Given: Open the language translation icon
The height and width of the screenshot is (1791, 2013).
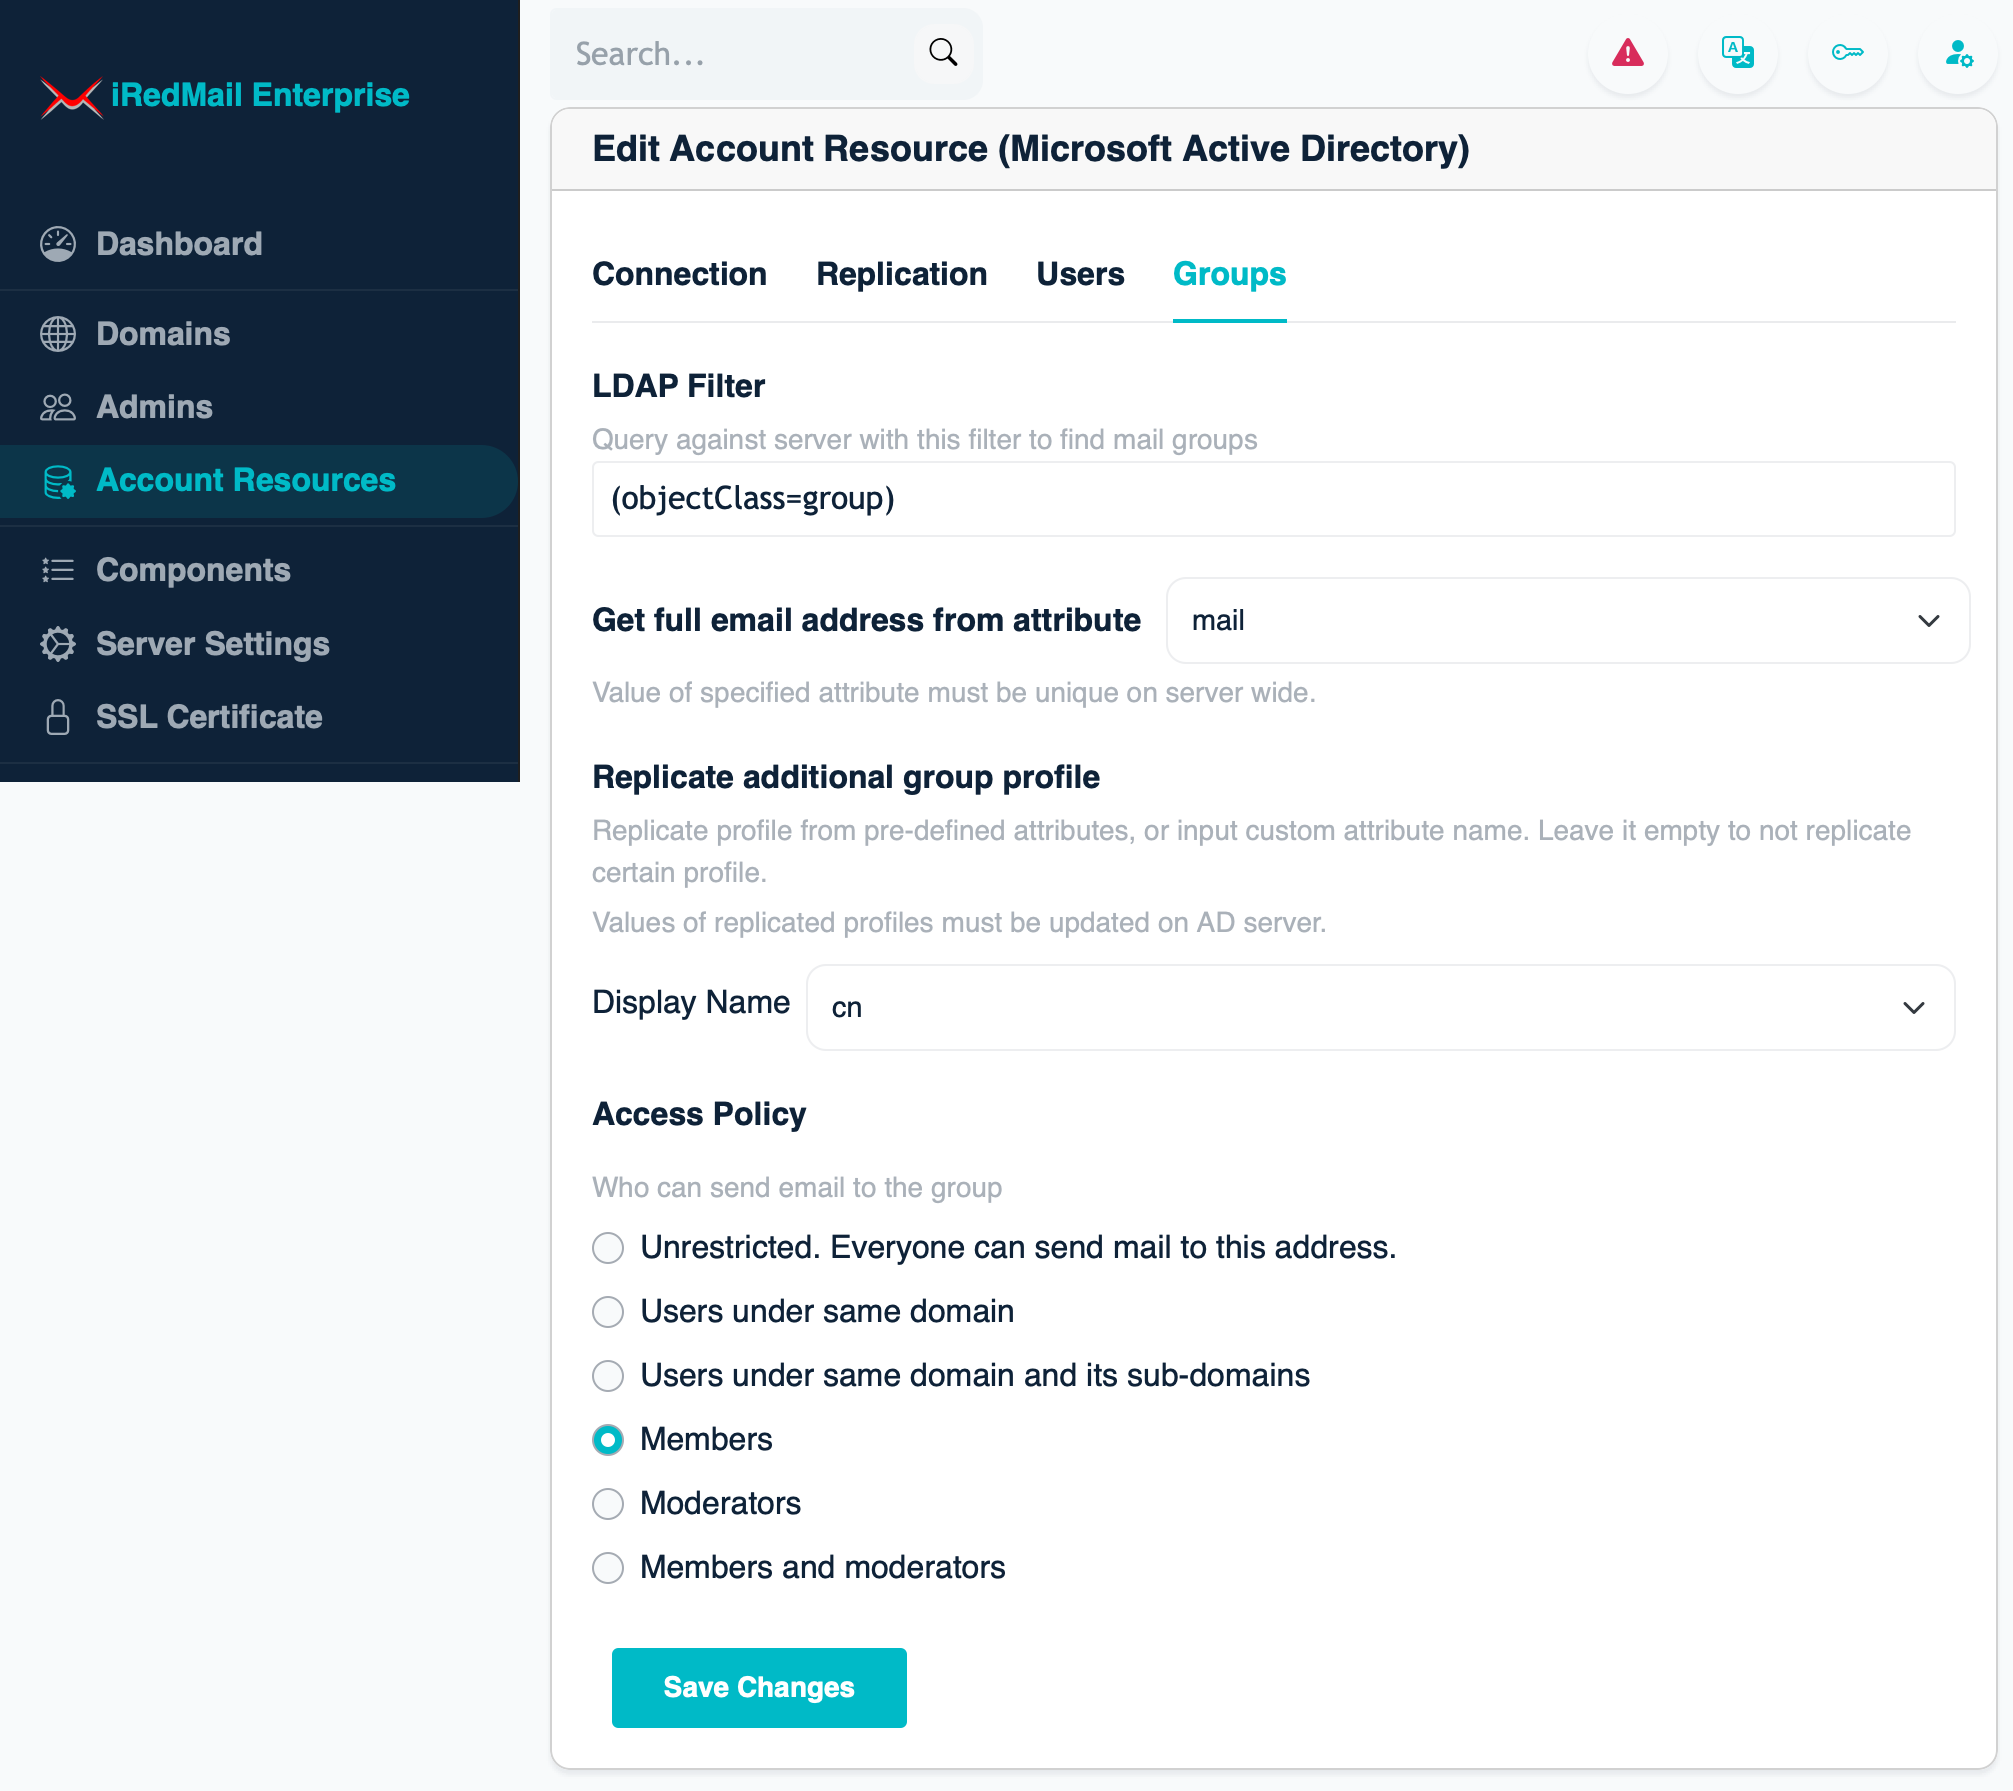Looking at the screenshot, I should (x=1737, y=53).
